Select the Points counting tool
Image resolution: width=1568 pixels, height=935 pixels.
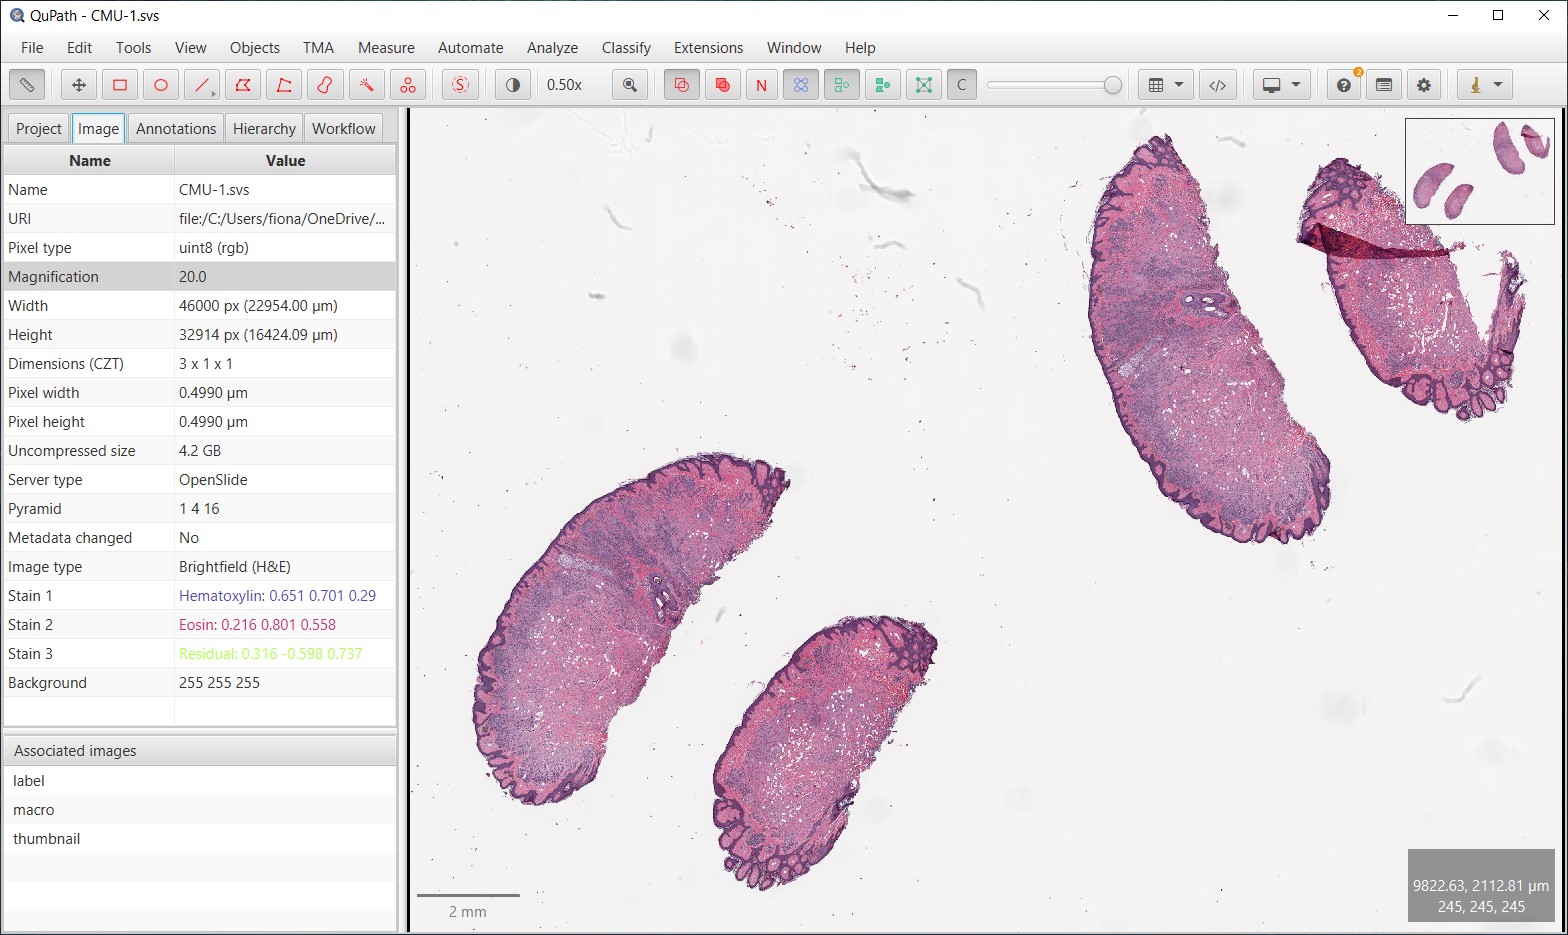[407, 85]
